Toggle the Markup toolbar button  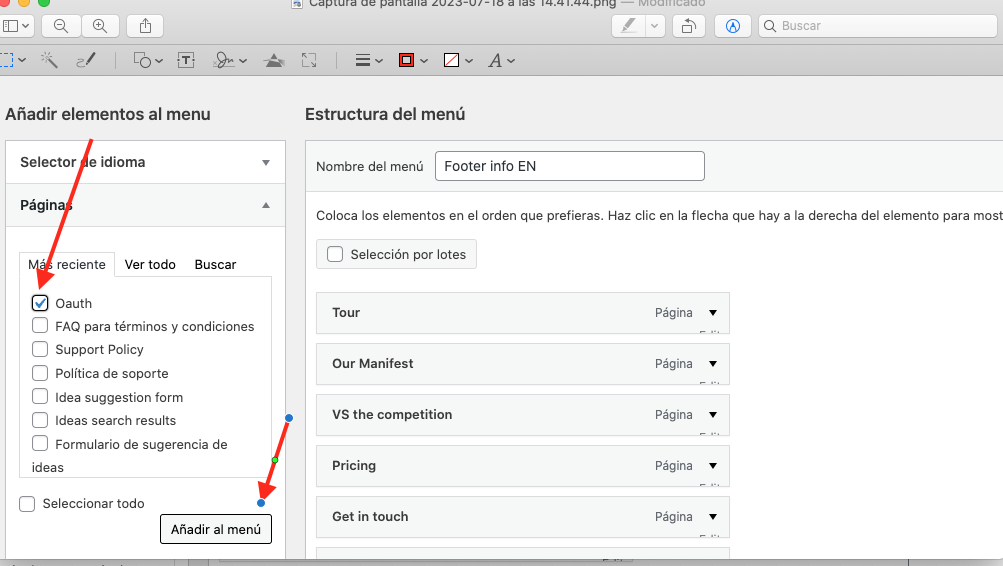[733, 26]
